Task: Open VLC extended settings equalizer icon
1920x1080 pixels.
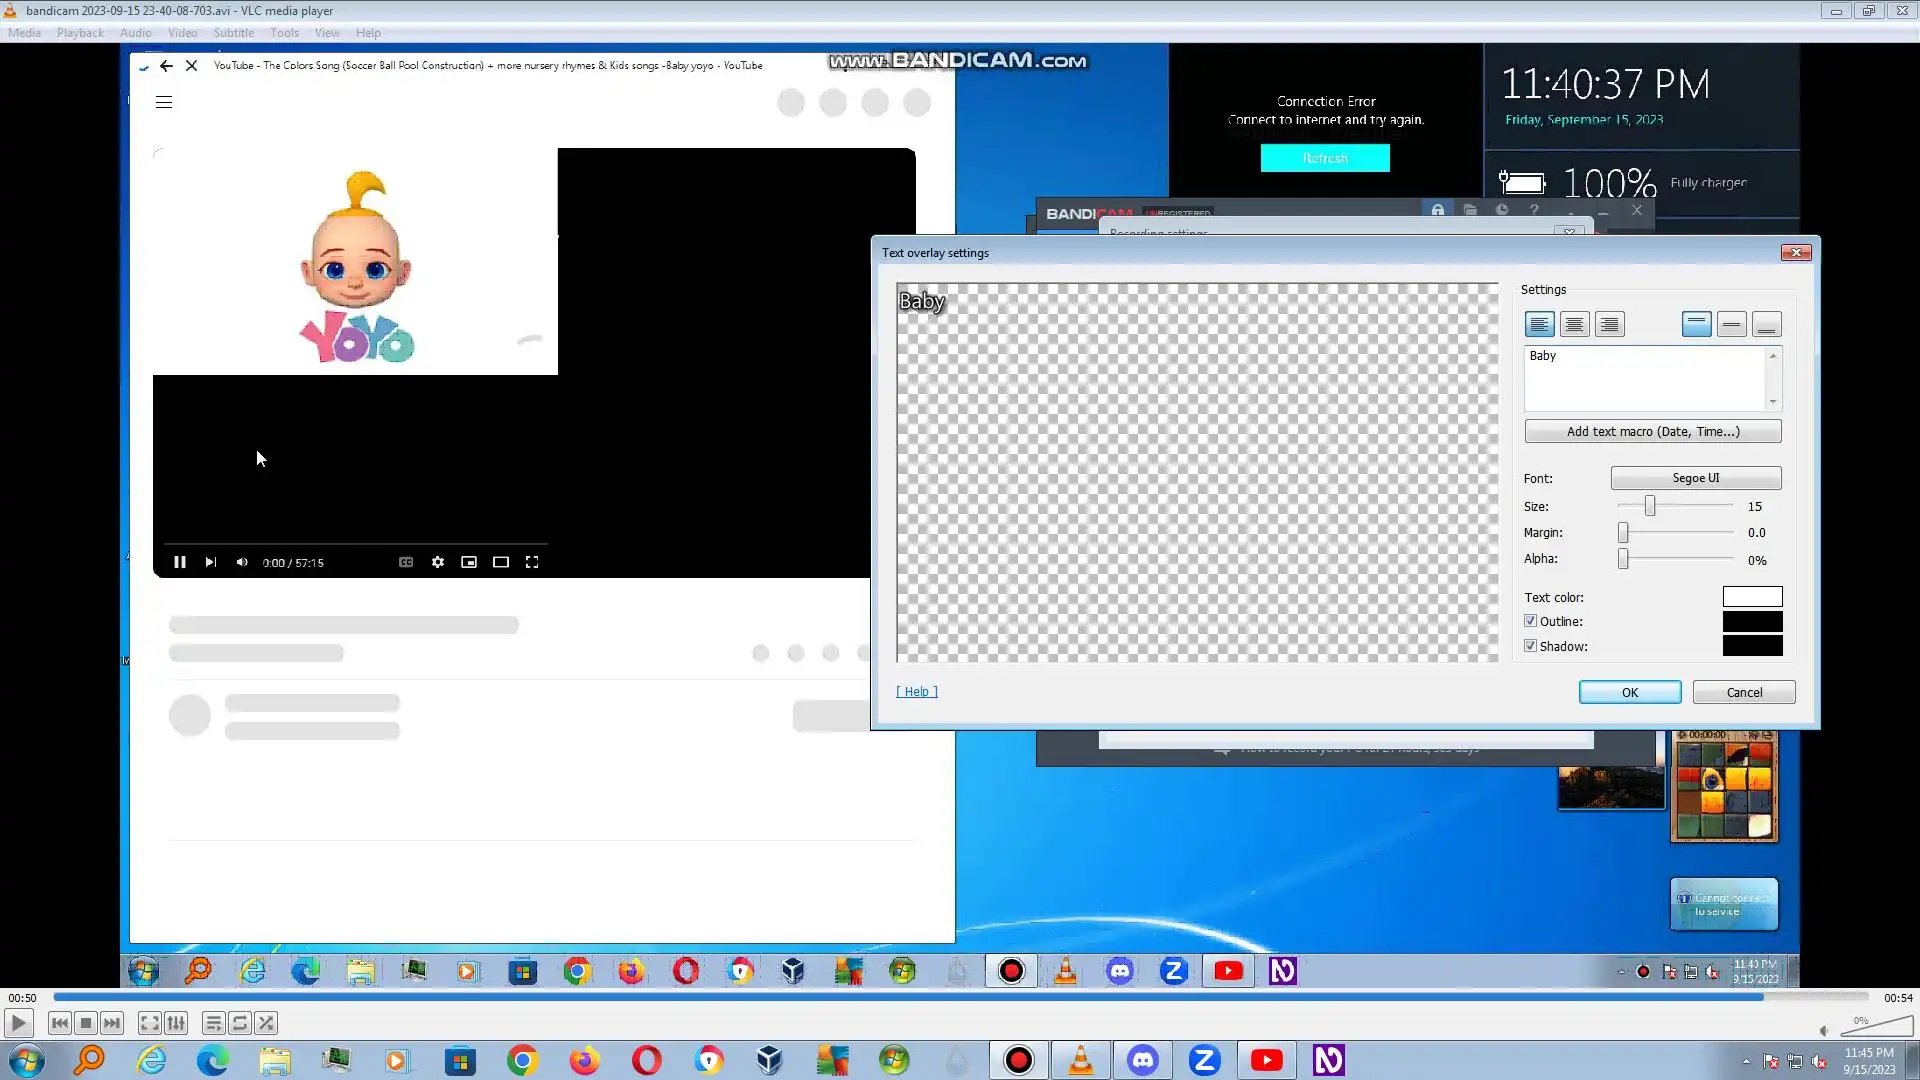Action: tap(176, 1023)
